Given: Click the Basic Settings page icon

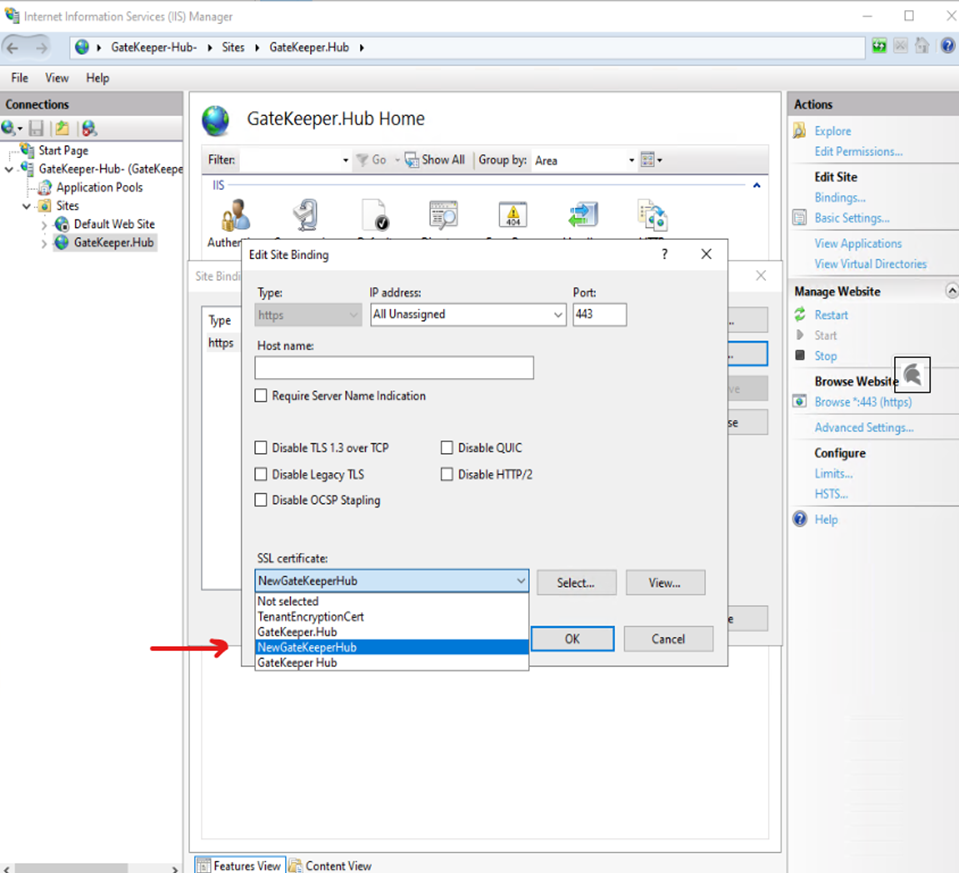Looking at the screenshot, I should (x=799, y=218).
